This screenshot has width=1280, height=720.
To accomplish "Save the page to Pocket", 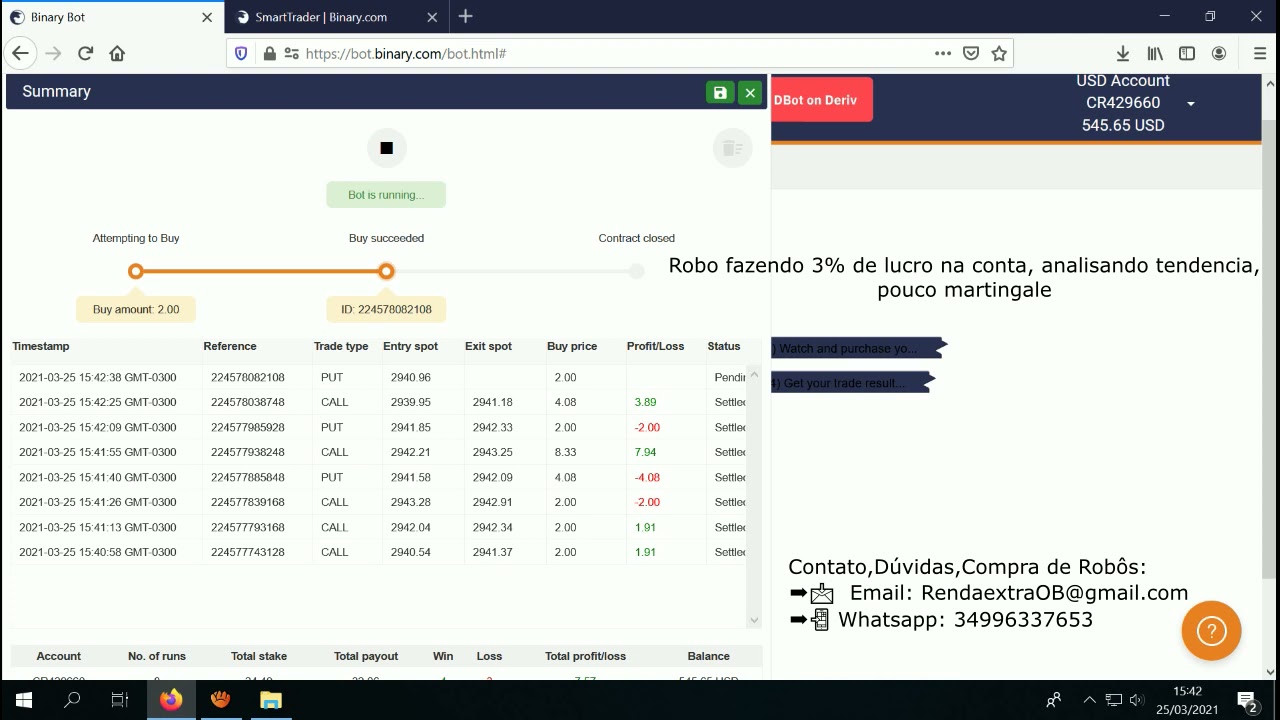I will pyautogui.click(x=970, y=54).
